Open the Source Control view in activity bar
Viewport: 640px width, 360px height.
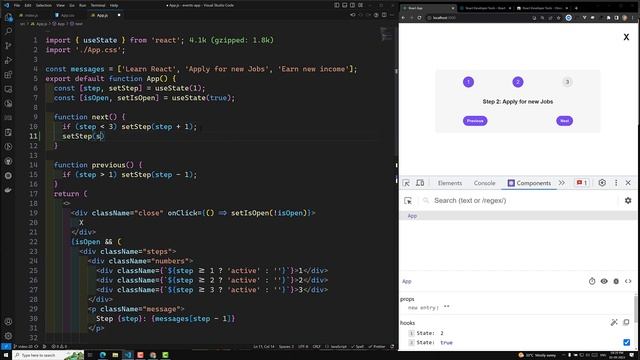click(x=8, y=46)
